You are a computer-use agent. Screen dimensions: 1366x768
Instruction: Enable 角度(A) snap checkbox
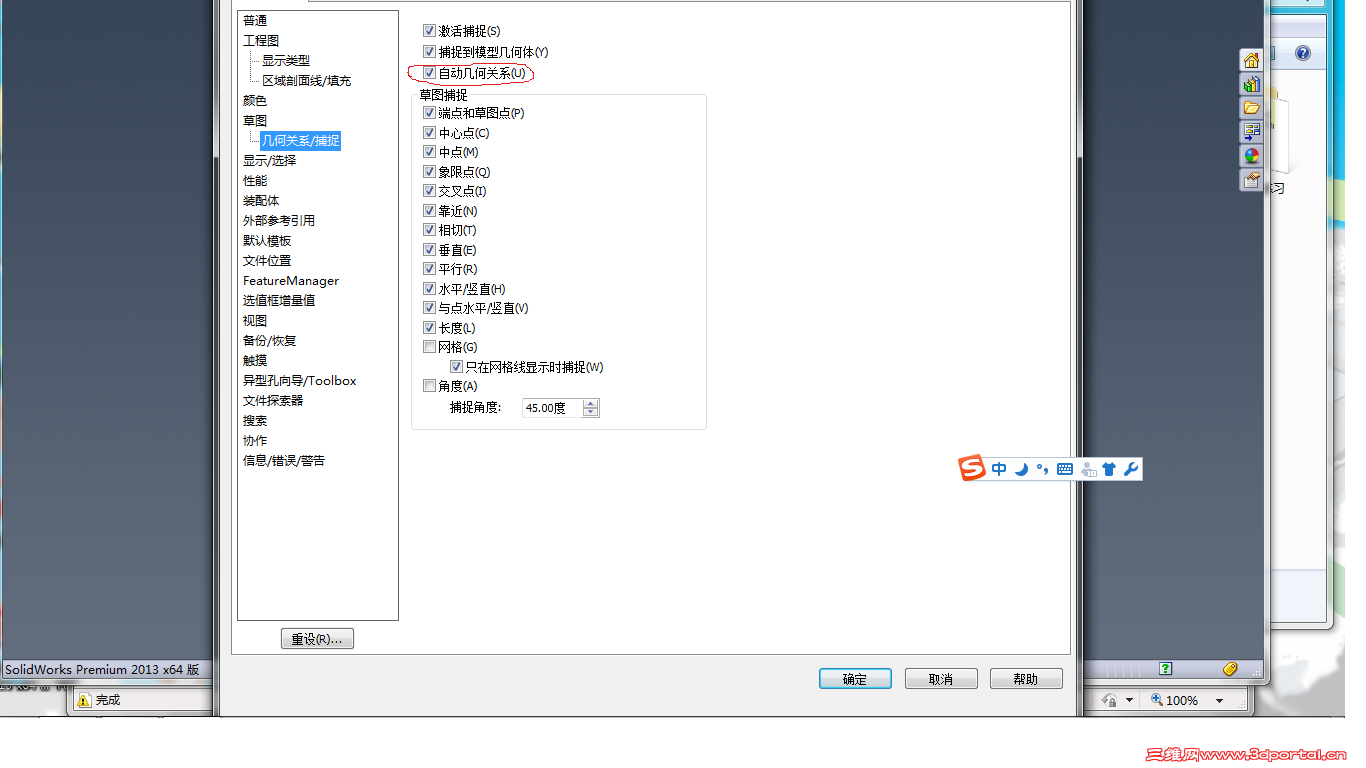pyautogui.click(x=430, y=386)
